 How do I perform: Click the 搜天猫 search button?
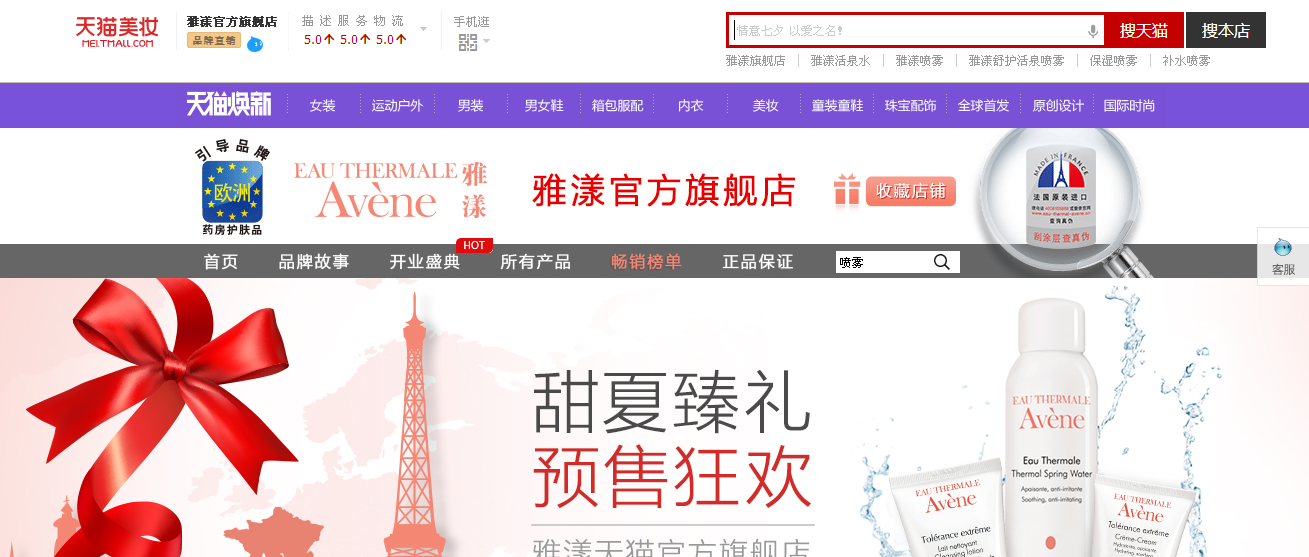pyautogui.click(x=1144, y=30)
